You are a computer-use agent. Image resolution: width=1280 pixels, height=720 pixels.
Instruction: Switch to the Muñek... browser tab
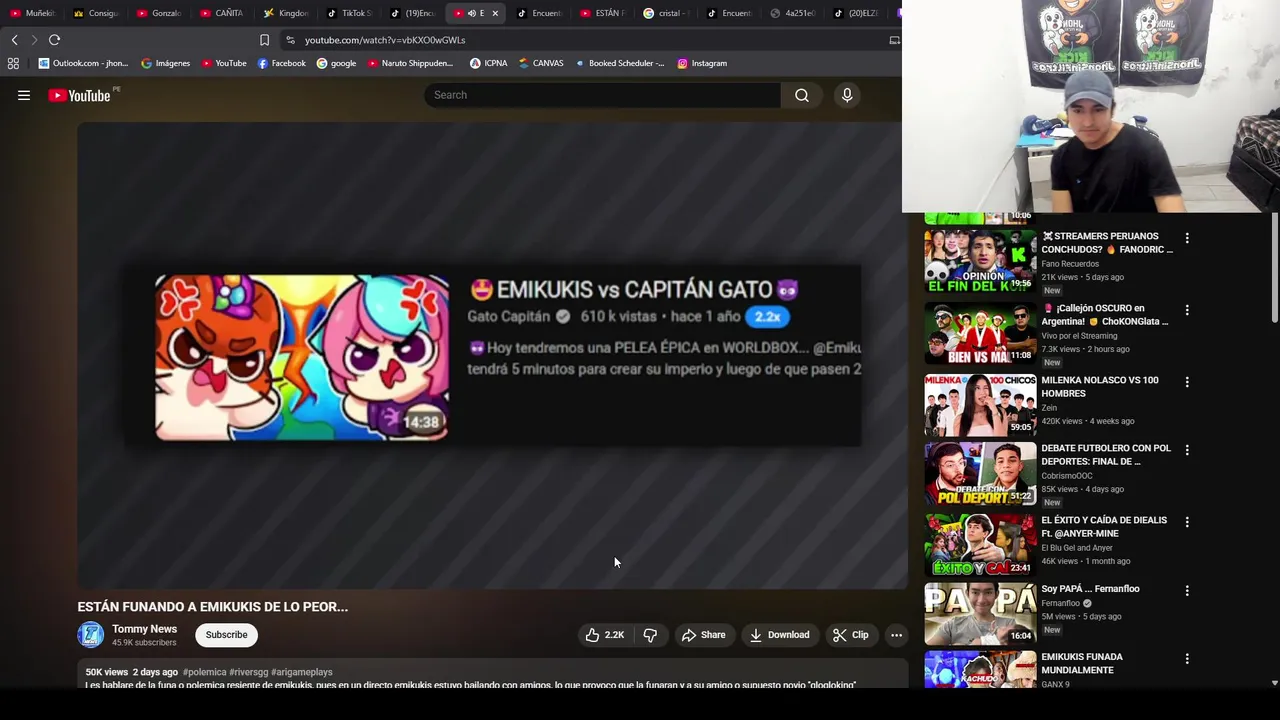pos(32,13)
